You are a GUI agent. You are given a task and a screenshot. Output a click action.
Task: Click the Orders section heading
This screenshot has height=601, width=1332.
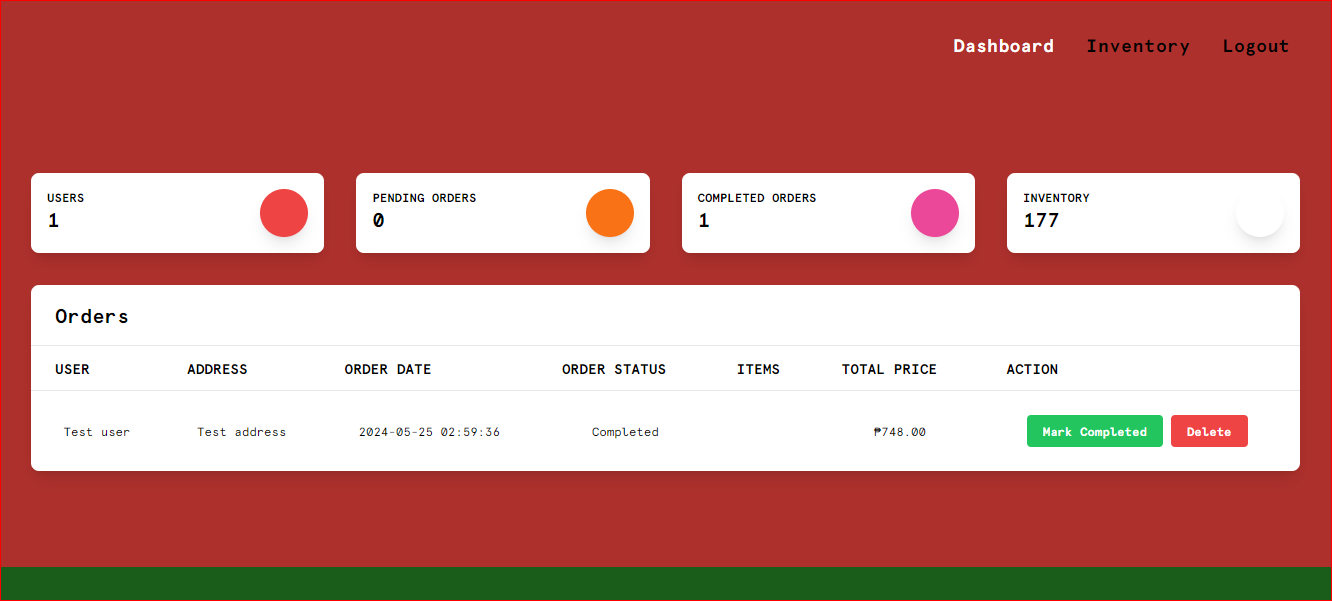point(91,316)
